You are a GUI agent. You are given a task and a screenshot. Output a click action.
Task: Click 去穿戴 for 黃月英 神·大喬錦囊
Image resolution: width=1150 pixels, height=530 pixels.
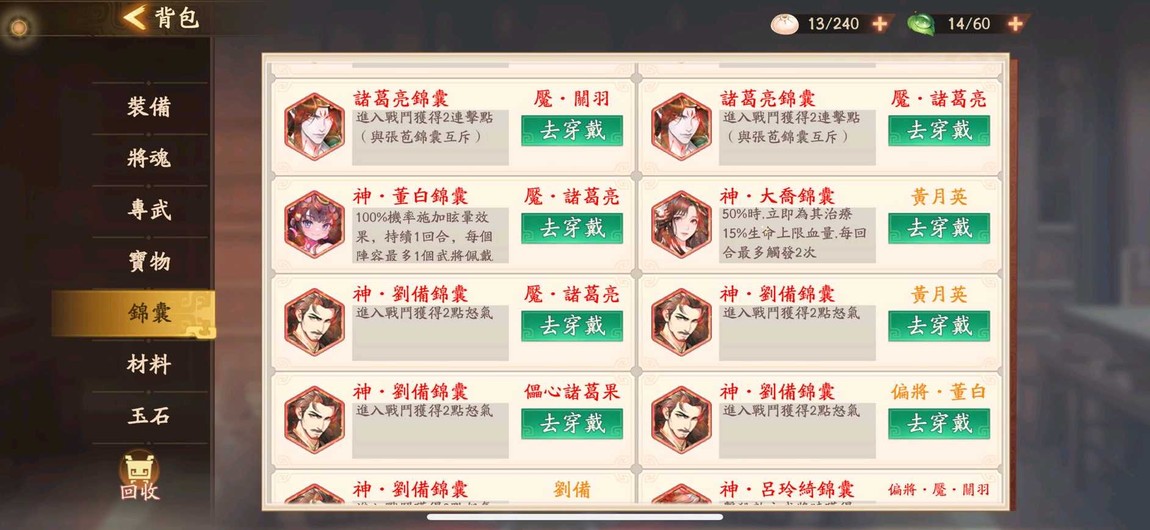pos(939,228)
